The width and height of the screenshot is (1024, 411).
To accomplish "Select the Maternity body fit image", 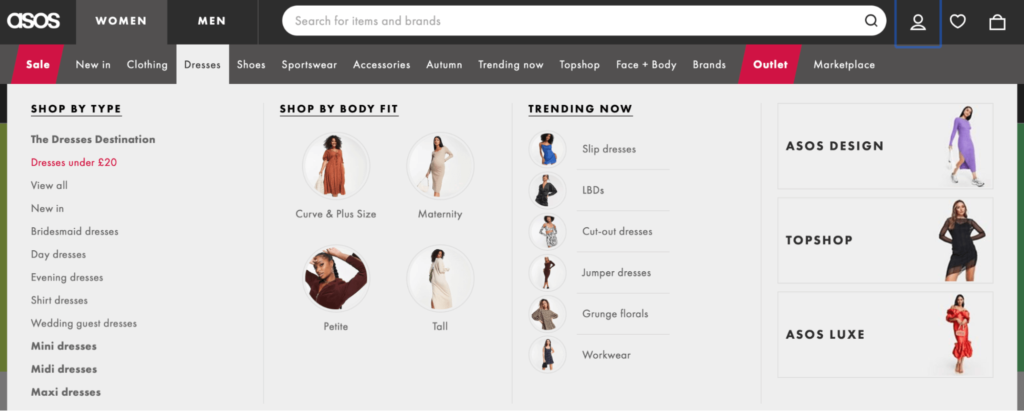I will pos(440,166).
